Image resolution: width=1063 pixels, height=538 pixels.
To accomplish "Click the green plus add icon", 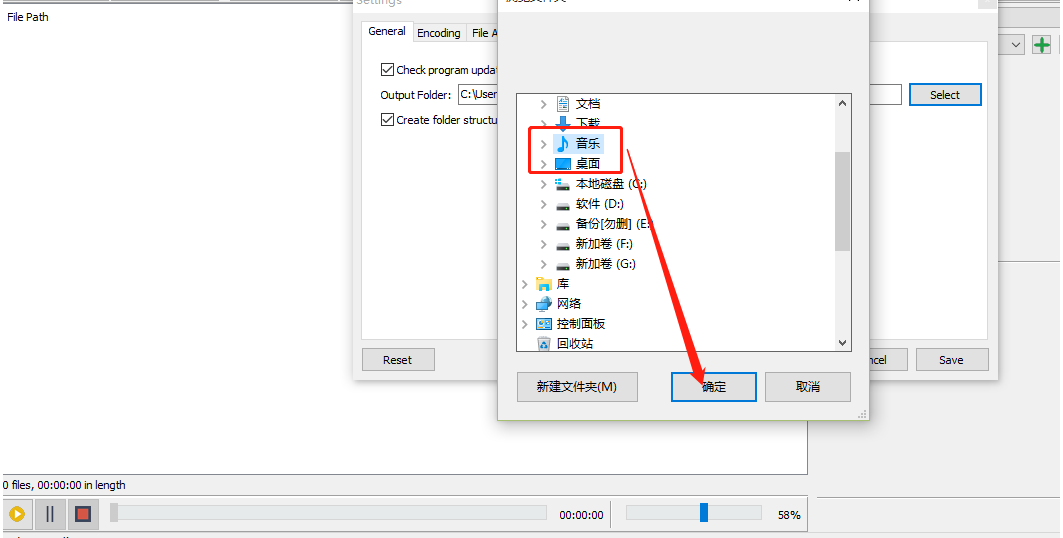I will click(1041, 45).
